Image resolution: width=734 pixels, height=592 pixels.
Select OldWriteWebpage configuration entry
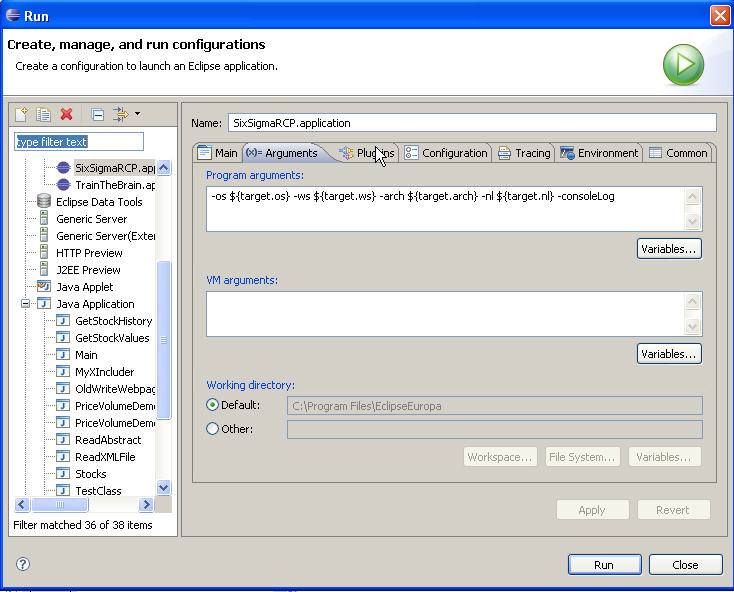click(x=115, y=389)
